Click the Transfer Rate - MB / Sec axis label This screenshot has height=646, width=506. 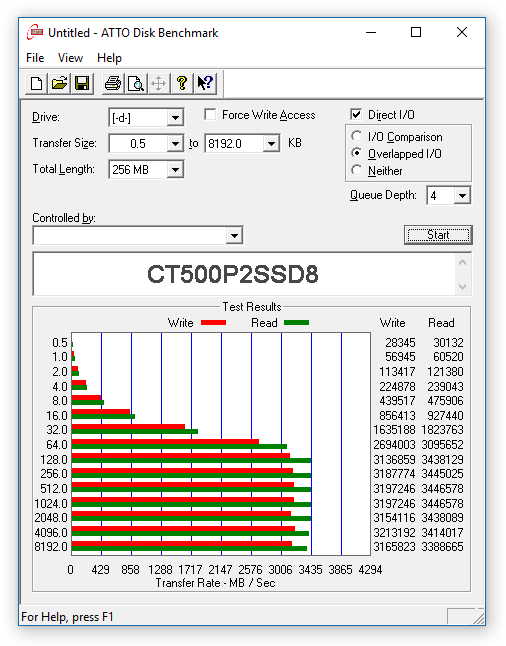tap(216, 583)
